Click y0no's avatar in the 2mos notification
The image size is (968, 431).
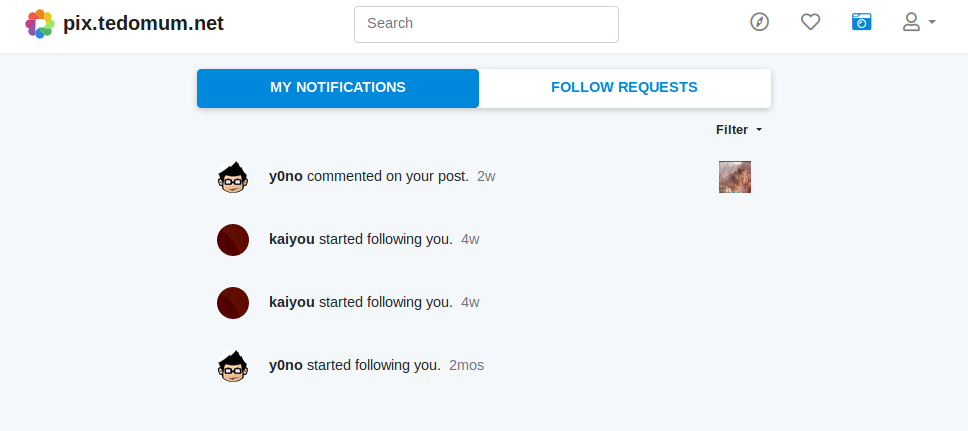tap(233, 366)
